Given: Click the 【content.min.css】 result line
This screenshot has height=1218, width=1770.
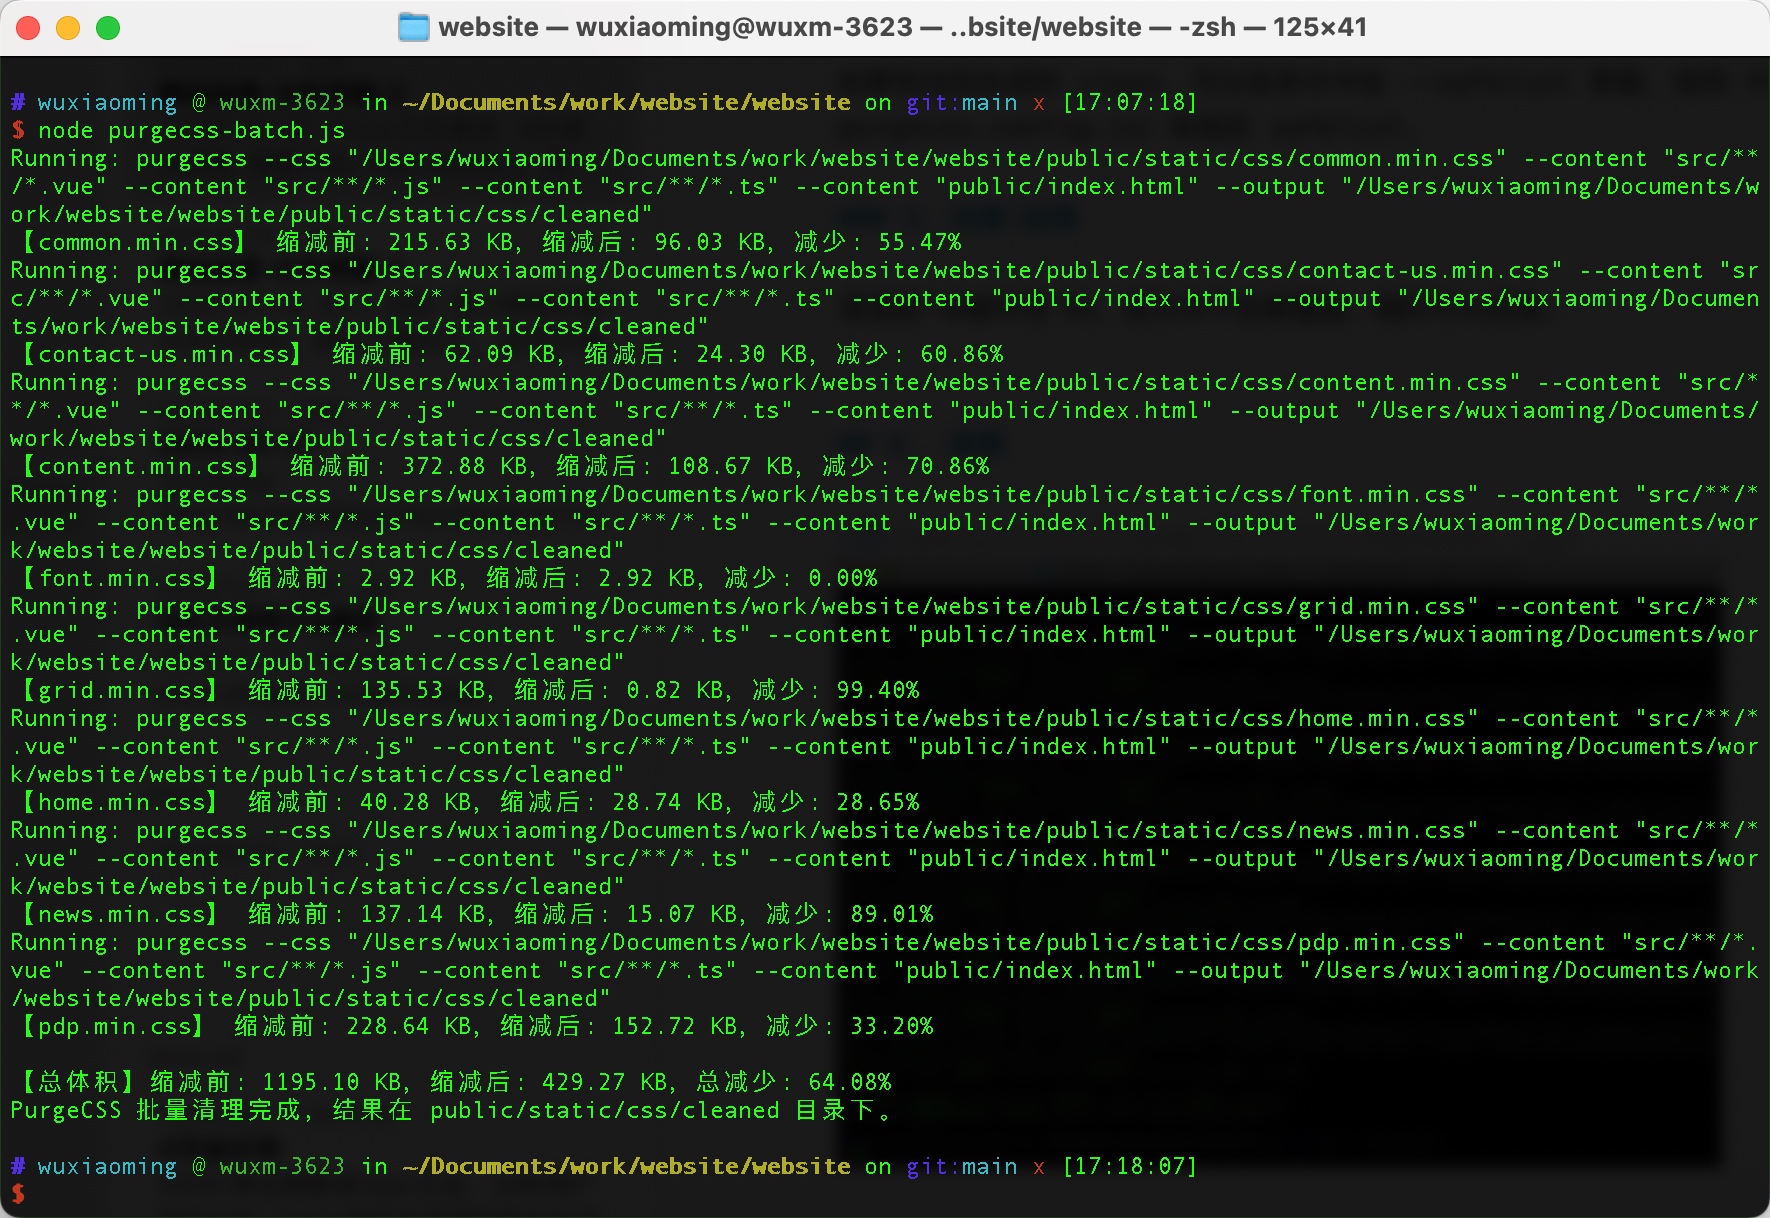Looking at the screenshot, I should coord(504,467).
